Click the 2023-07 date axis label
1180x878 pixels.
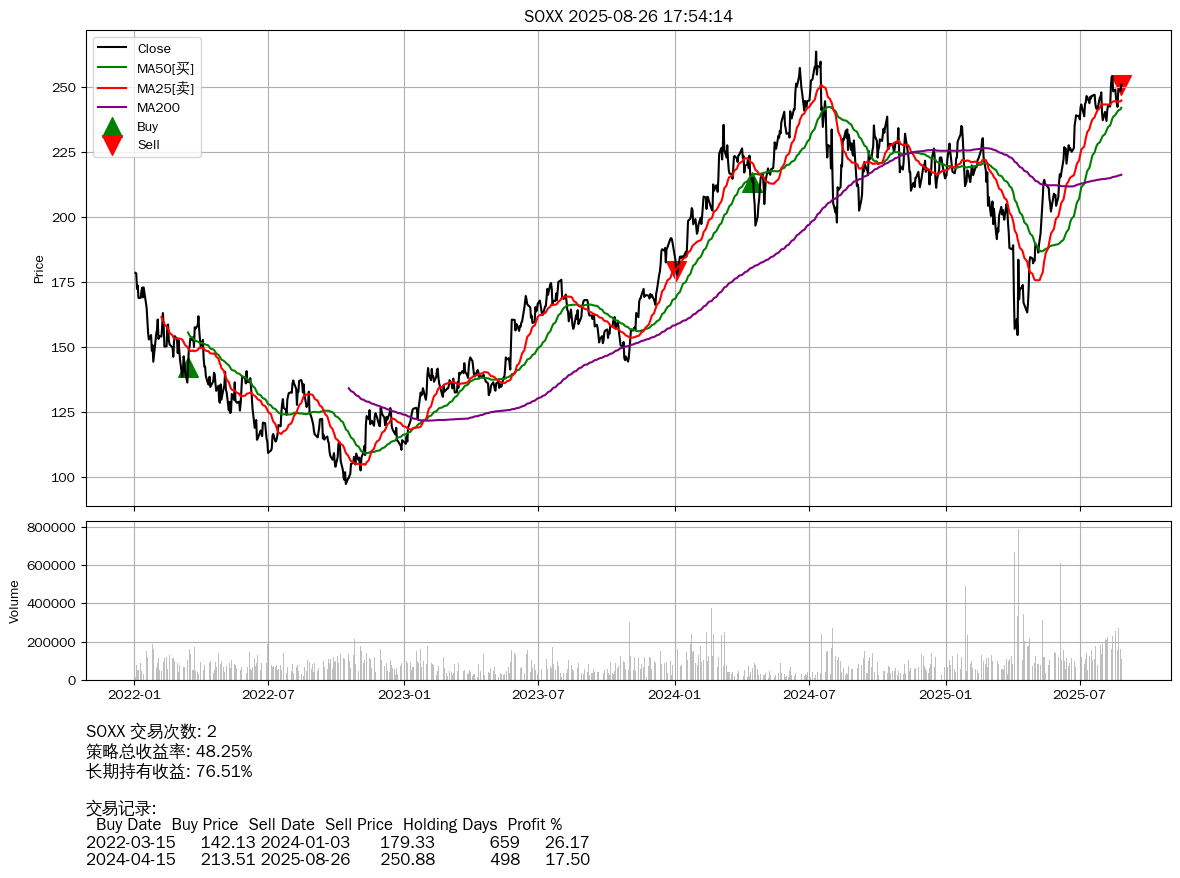click(539, 695)
